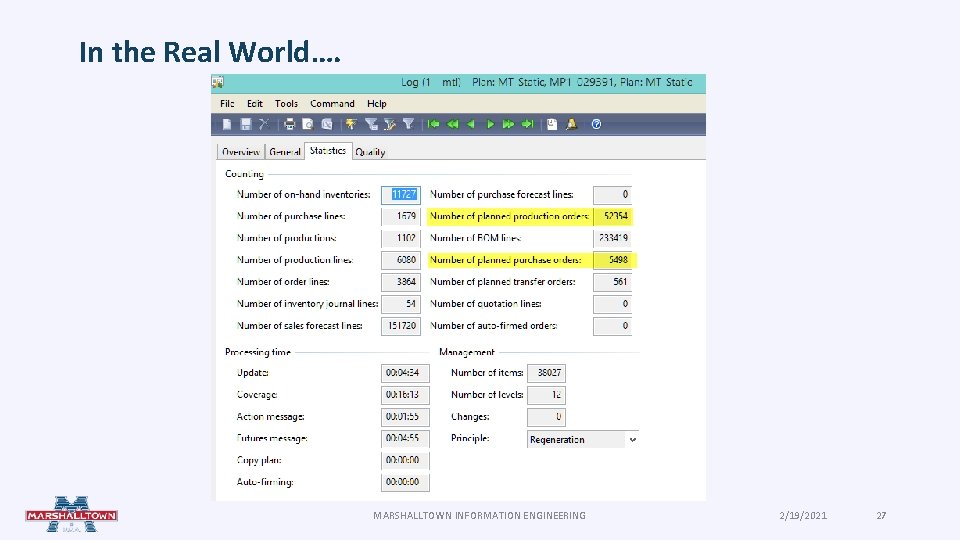Screen dimensions: 960x540
Task: Open Print preview magnifier icon
Action: [308, 124]
